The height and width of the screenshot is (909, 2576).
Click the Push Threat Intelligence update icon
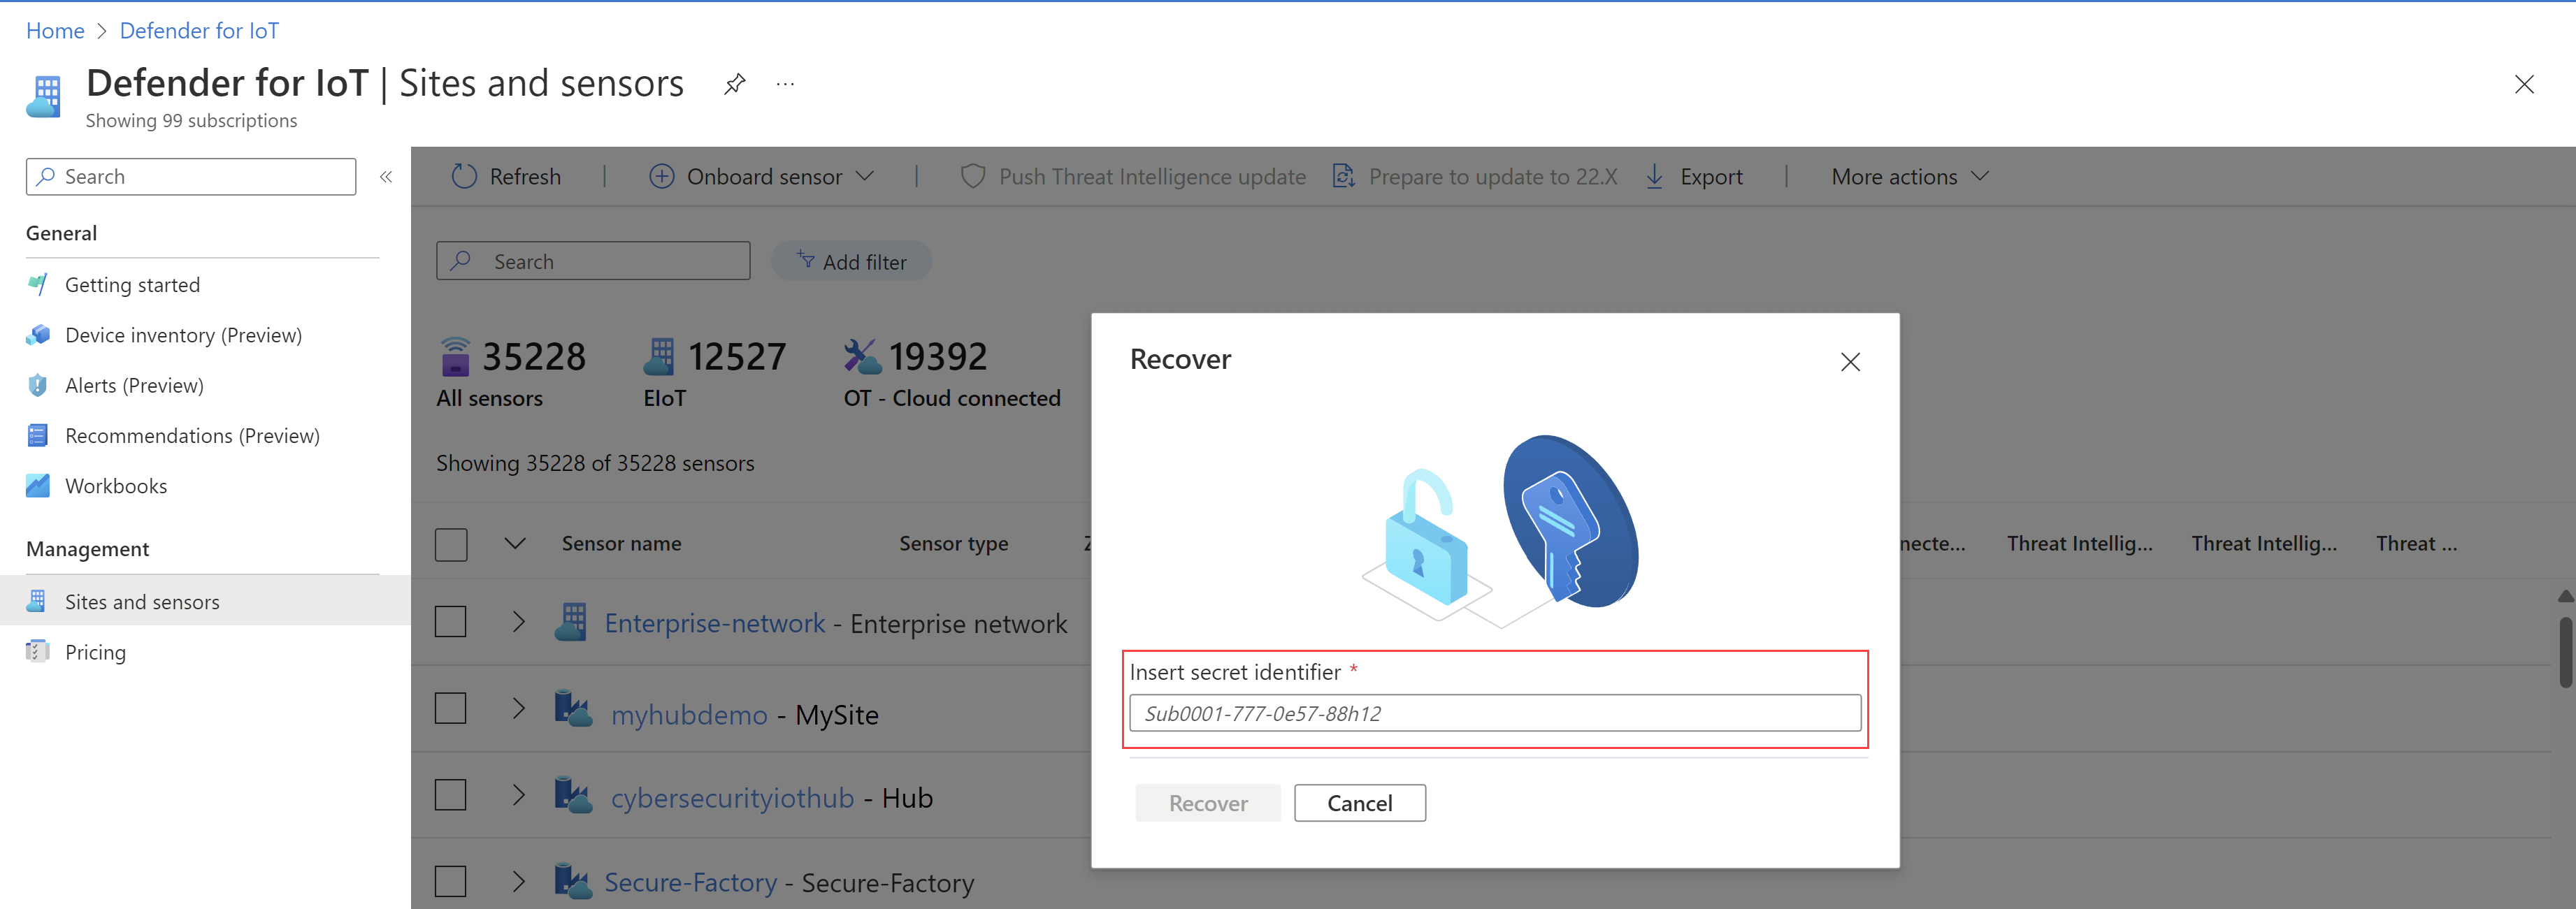[971, 175]
